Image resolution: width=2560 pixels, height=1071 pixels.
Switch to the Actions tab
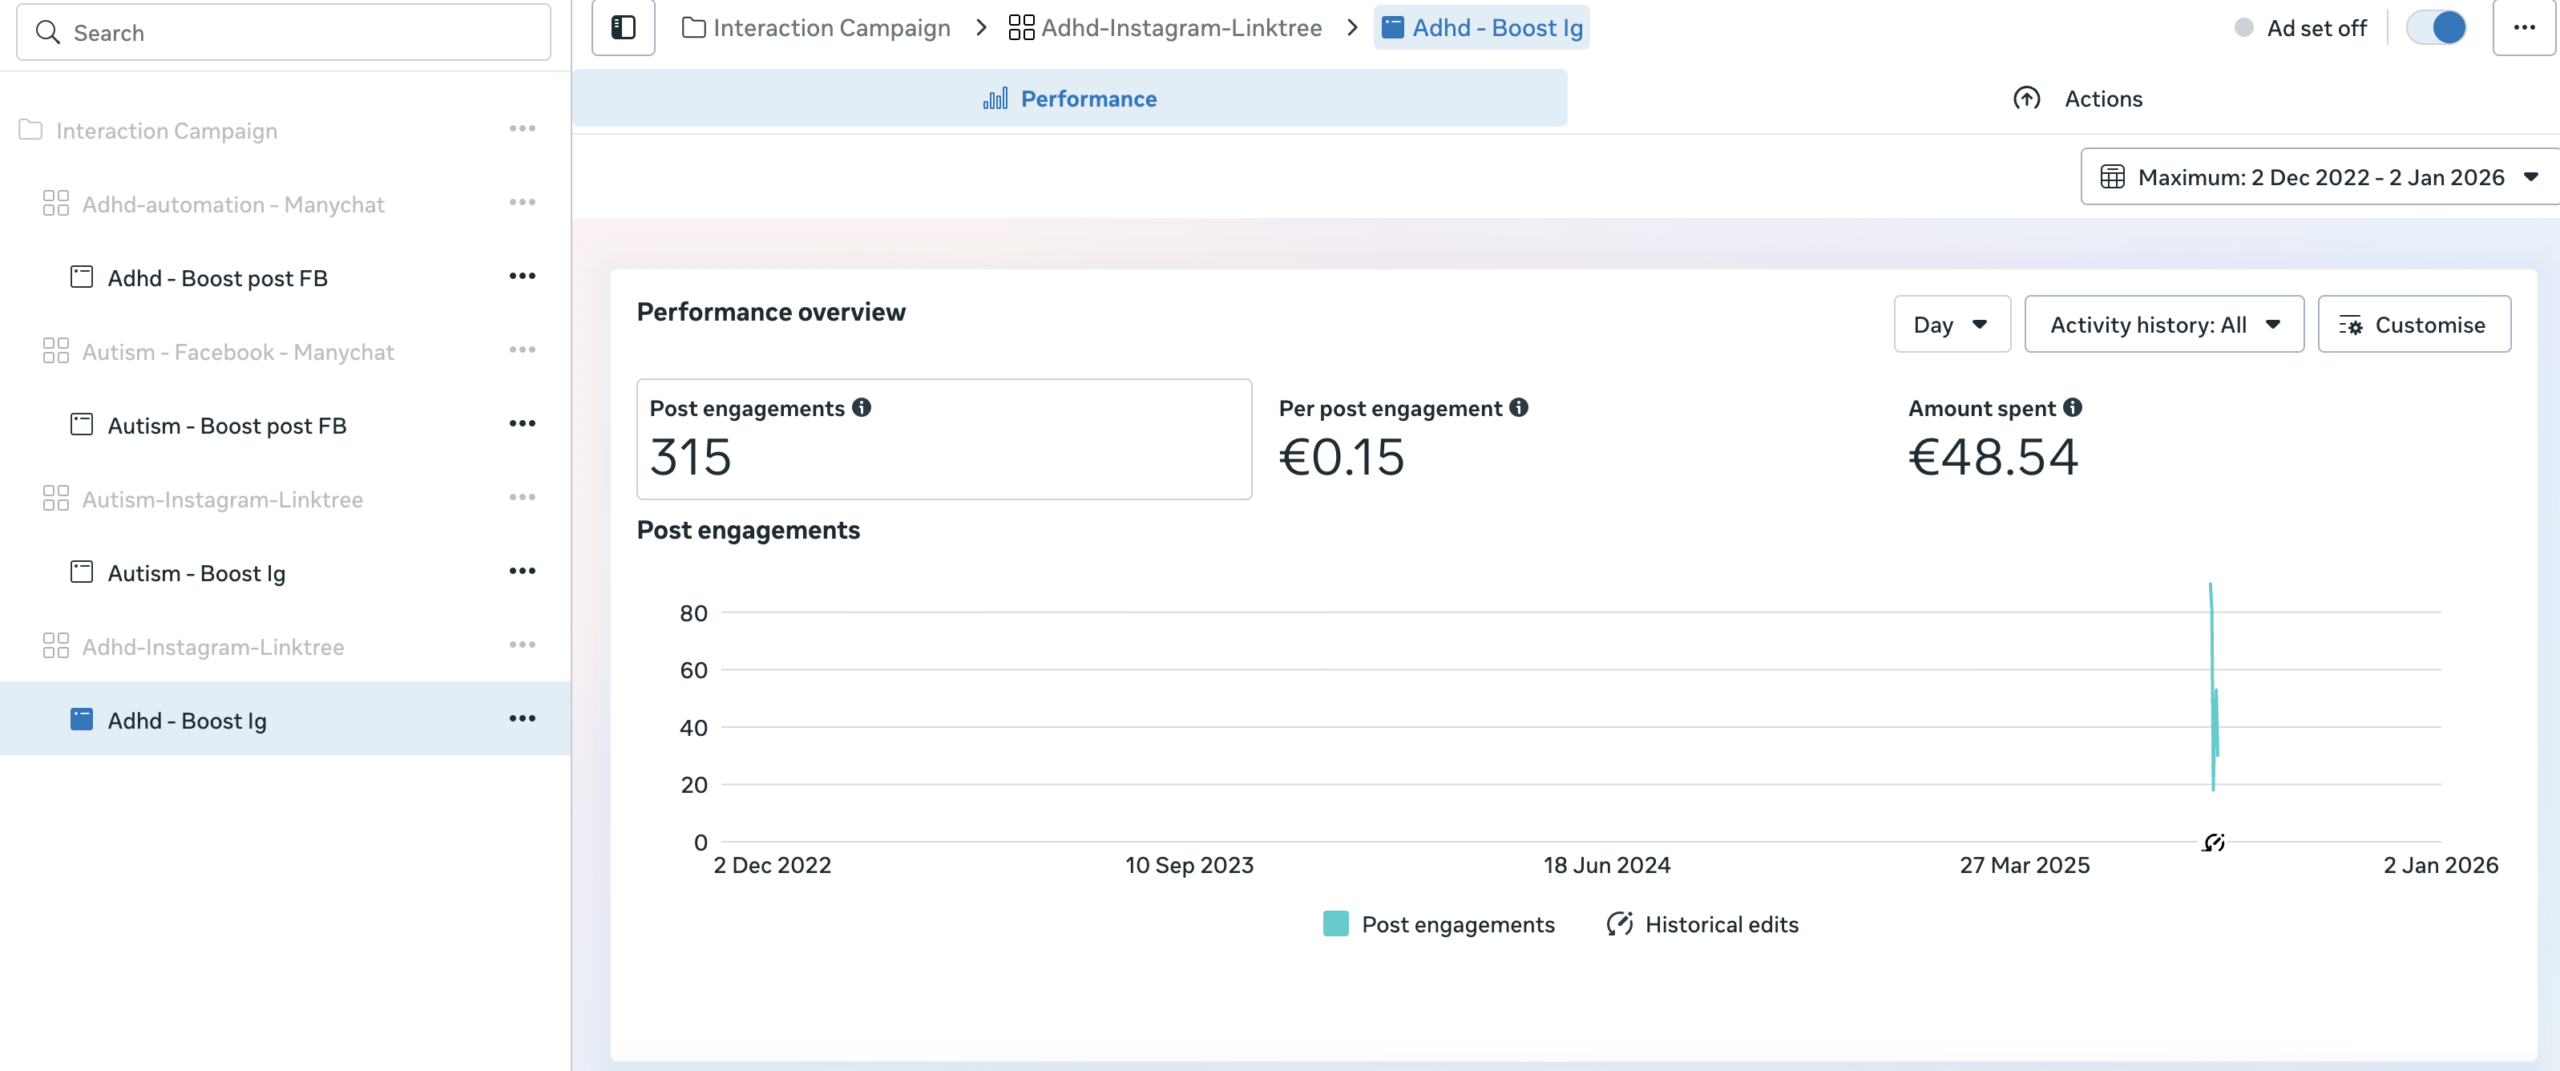point(2078,99)
